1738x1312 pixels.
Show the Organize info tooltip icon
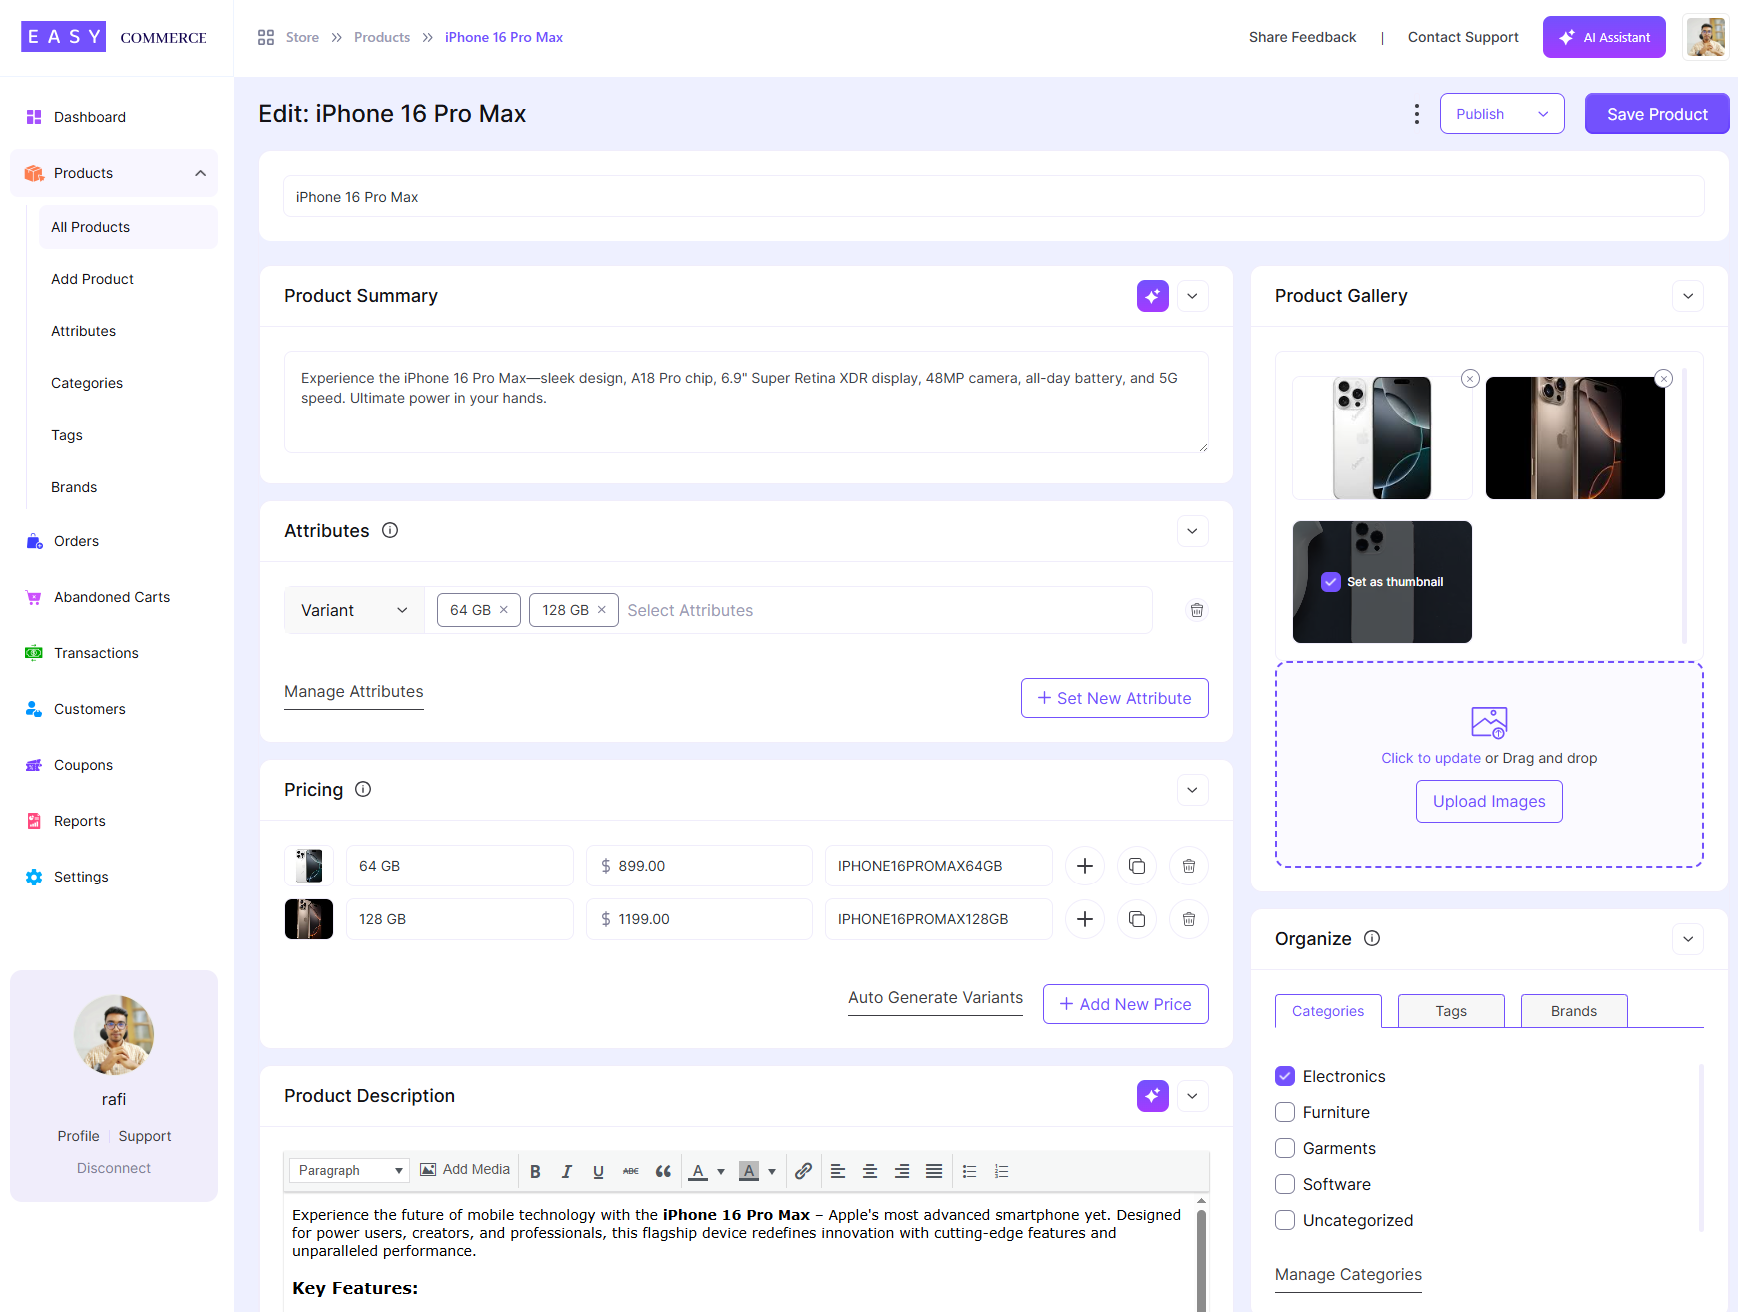pos(1372,938)
